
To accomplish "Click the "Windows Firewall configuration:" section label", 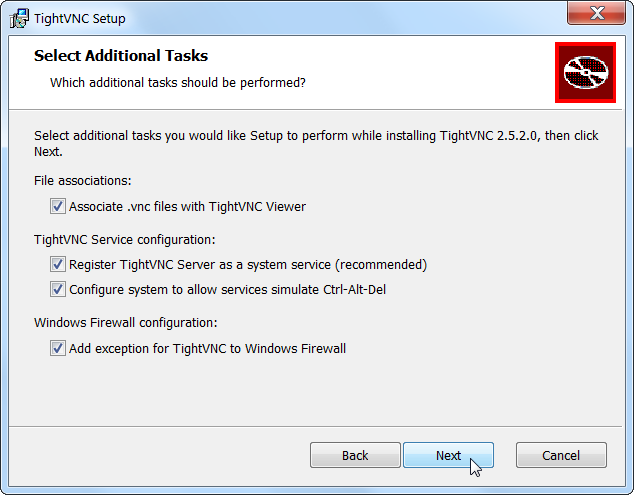I will (126, 323).
